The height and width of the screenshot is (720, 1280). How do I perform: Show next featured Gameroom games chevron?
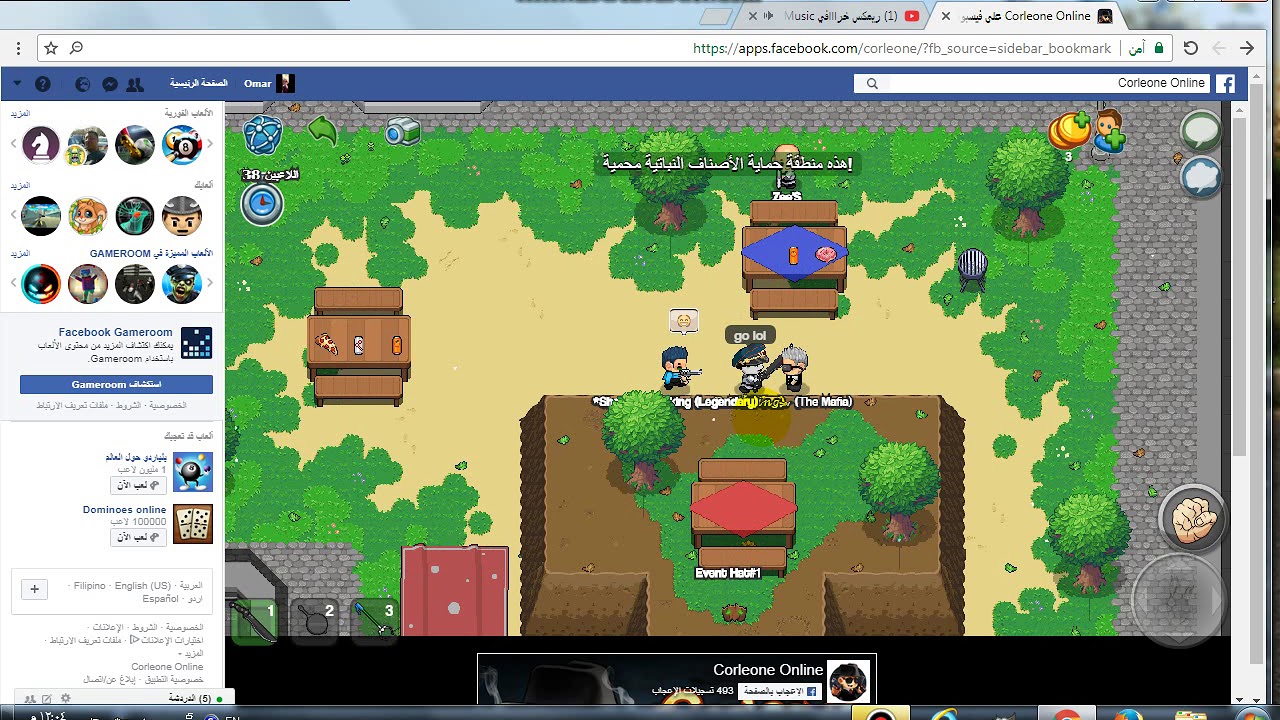13,284
